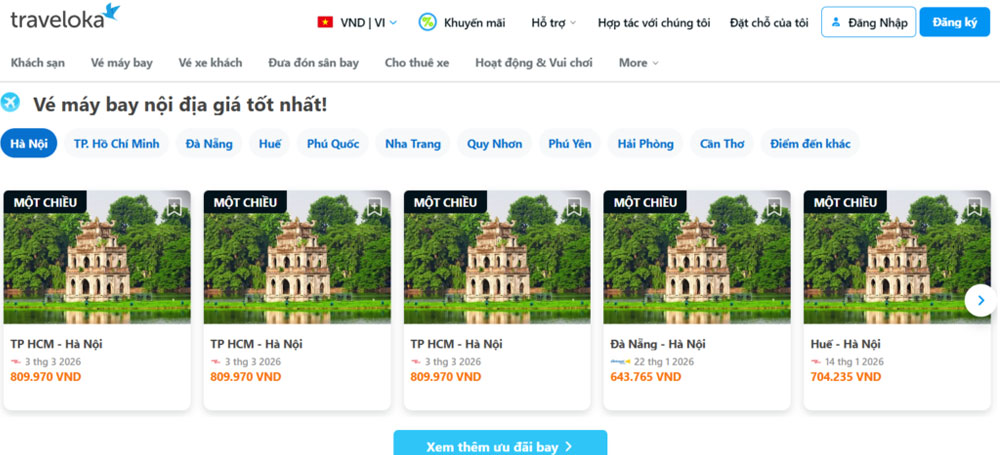Show next flight deals with the carousel arrow
Image resolution: width=1000 pixels, height=455 pixels.
tap(980, 300)
